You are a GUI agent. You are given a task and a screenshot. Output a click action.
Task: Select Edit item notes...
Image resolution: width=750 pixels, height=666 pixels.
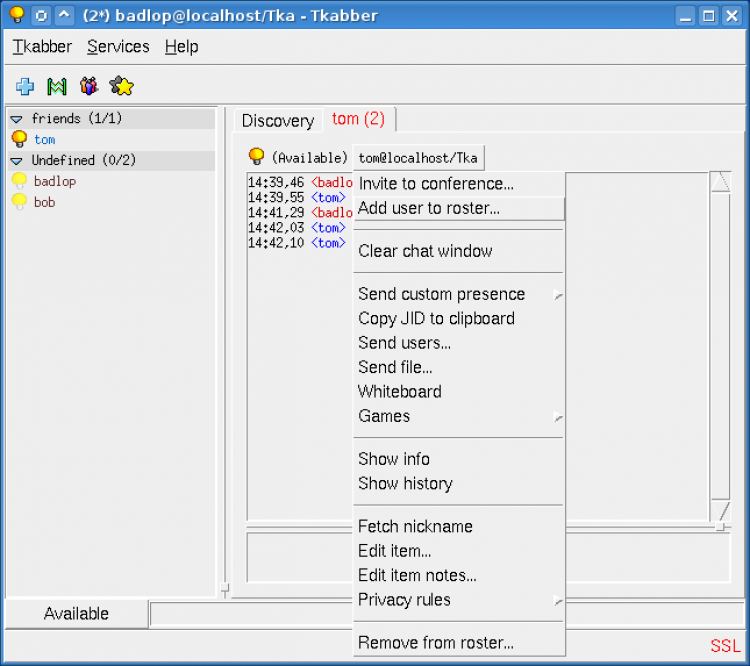459,576
